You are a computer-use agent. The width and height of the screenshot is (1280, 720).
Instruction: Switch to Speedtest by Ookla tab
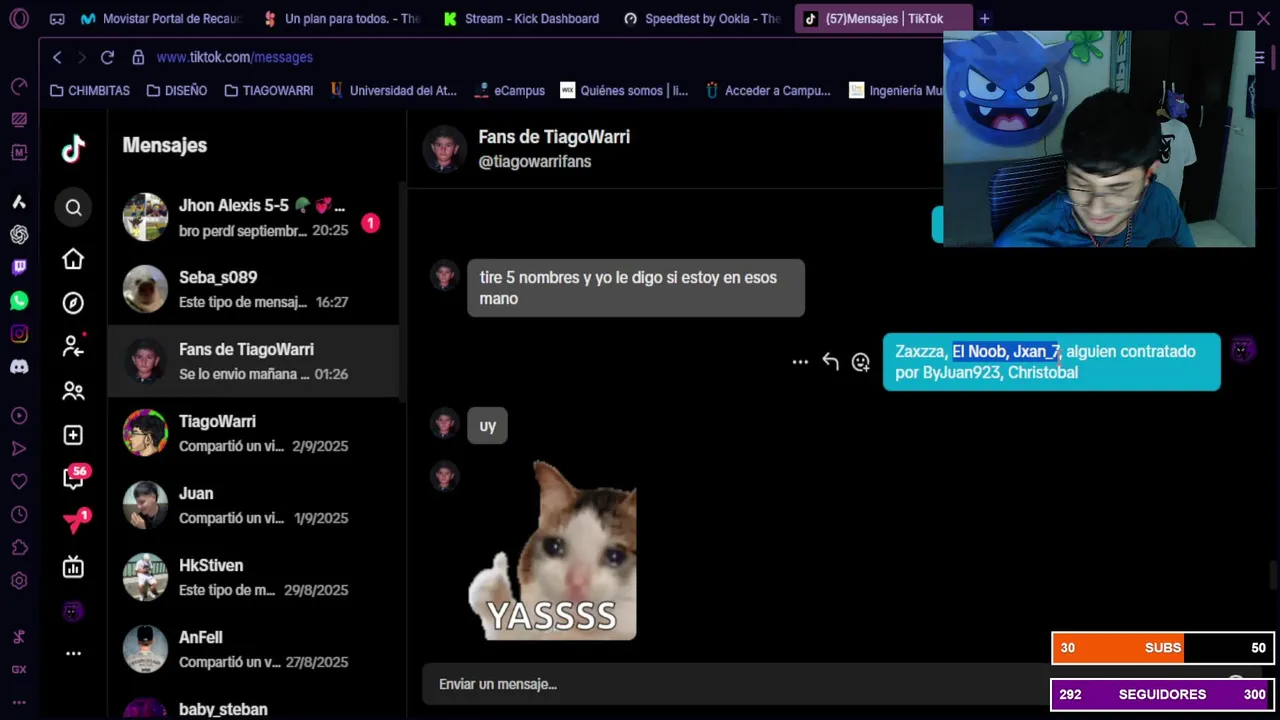pos(702,18)
